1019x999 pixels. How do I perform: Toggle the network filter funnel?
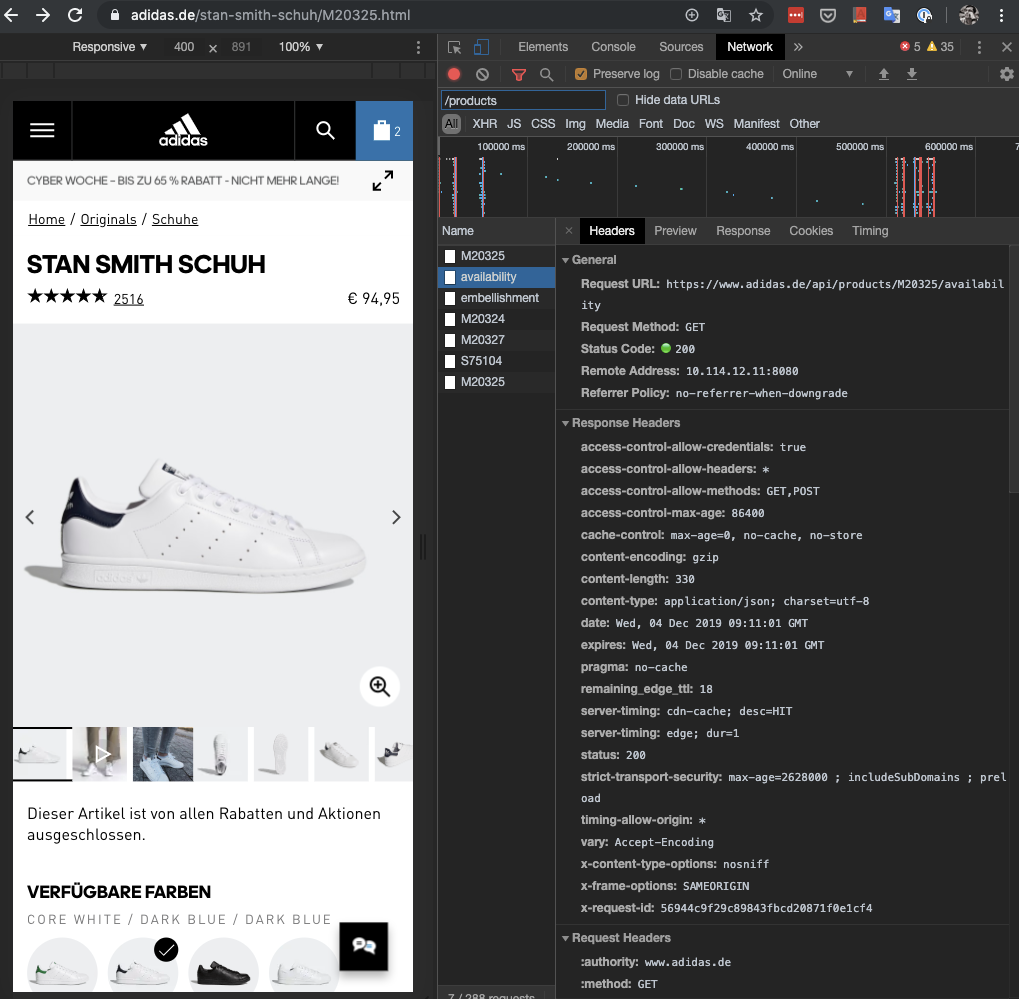(519, 74)
